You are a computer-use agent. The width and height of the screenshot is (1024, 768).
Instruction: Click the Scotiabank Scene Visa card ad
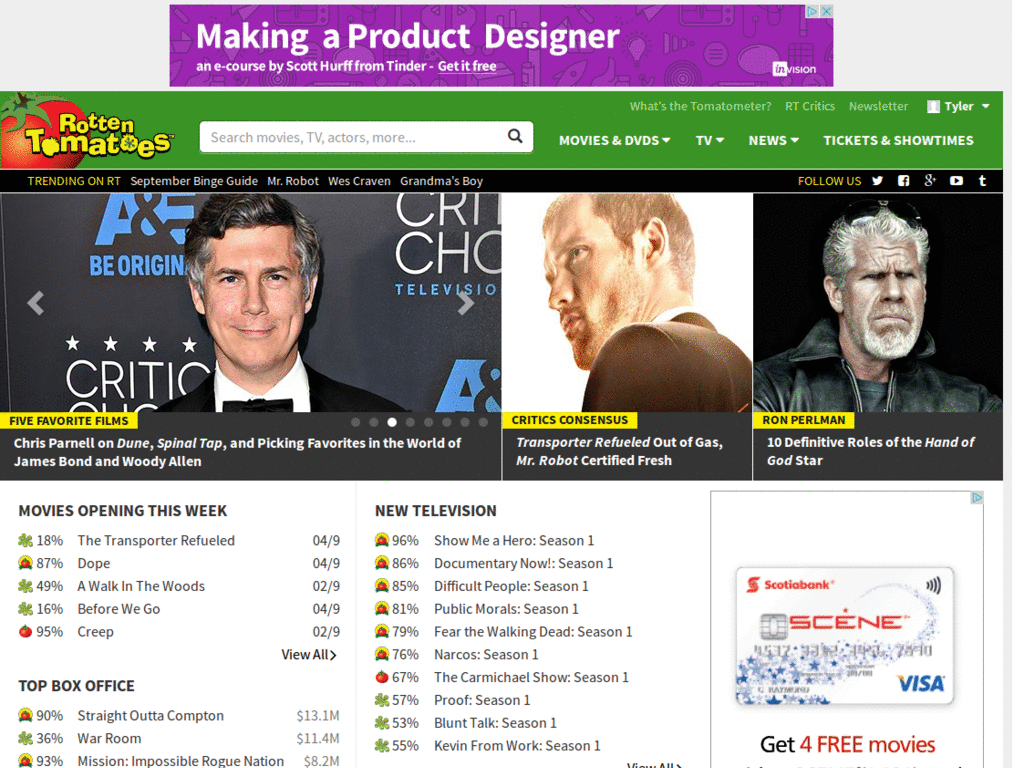tap(844, 636)
